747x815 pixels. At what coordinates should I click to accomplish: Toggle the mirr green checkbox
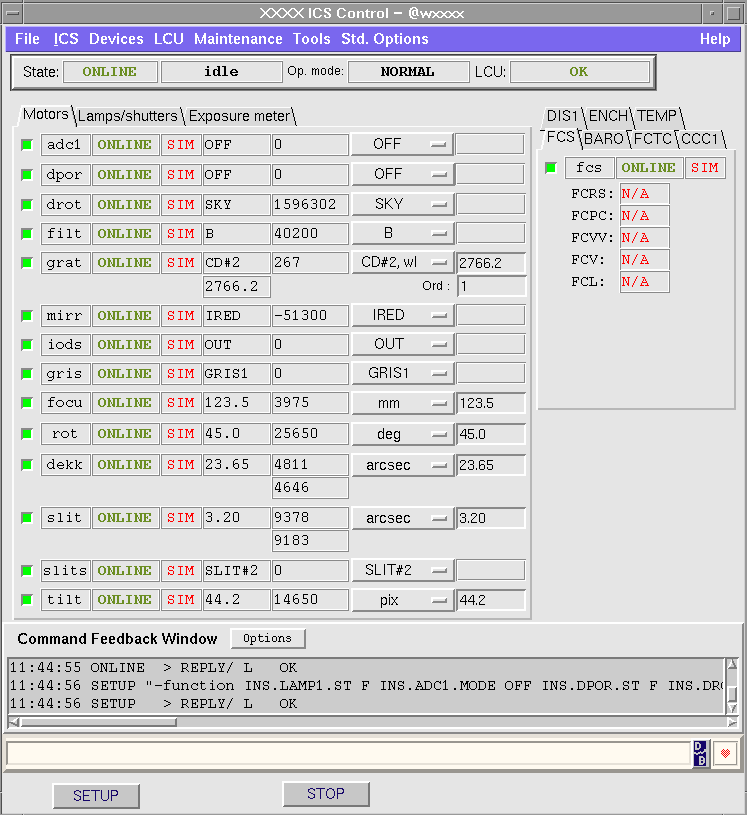(27, 316)
